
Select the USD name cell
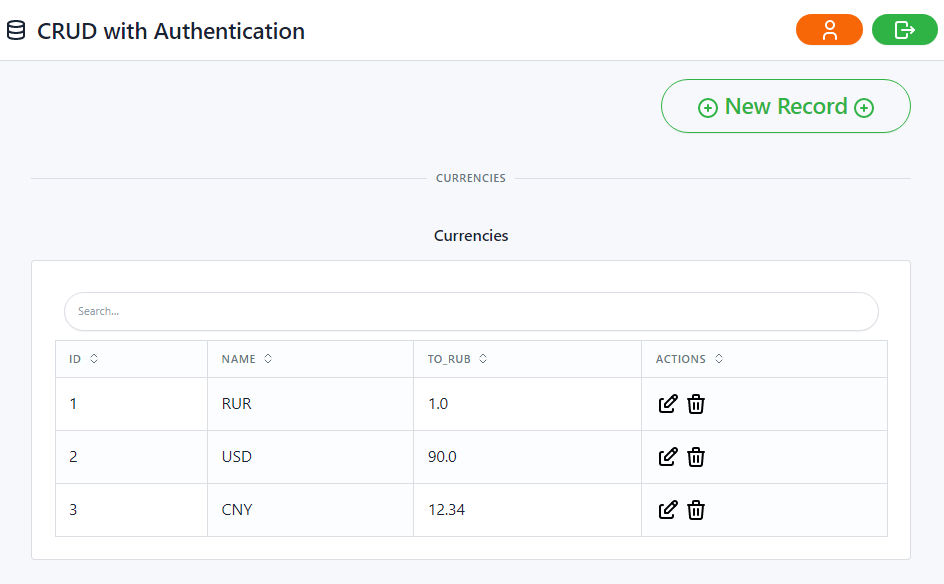pyautogui.click(x=311, y=457)
